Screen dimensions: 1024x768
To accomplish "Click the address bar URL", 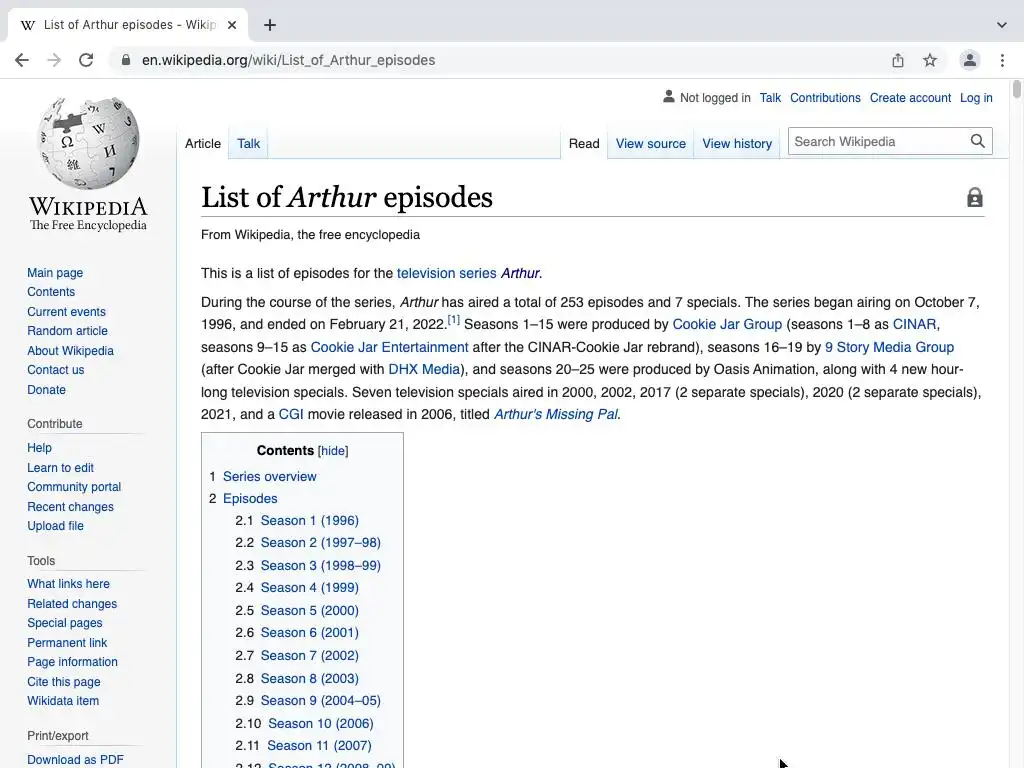I will [289, 60].
